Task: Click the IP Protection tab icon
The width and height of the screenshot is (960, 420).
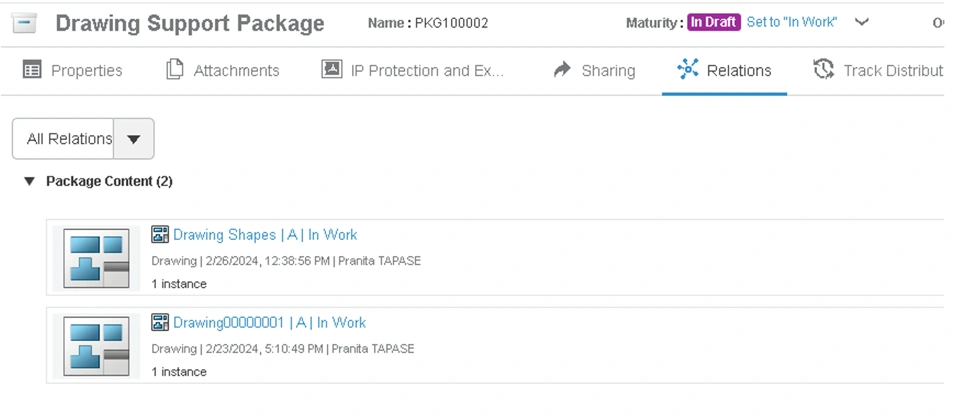Action: pos(331,70)
